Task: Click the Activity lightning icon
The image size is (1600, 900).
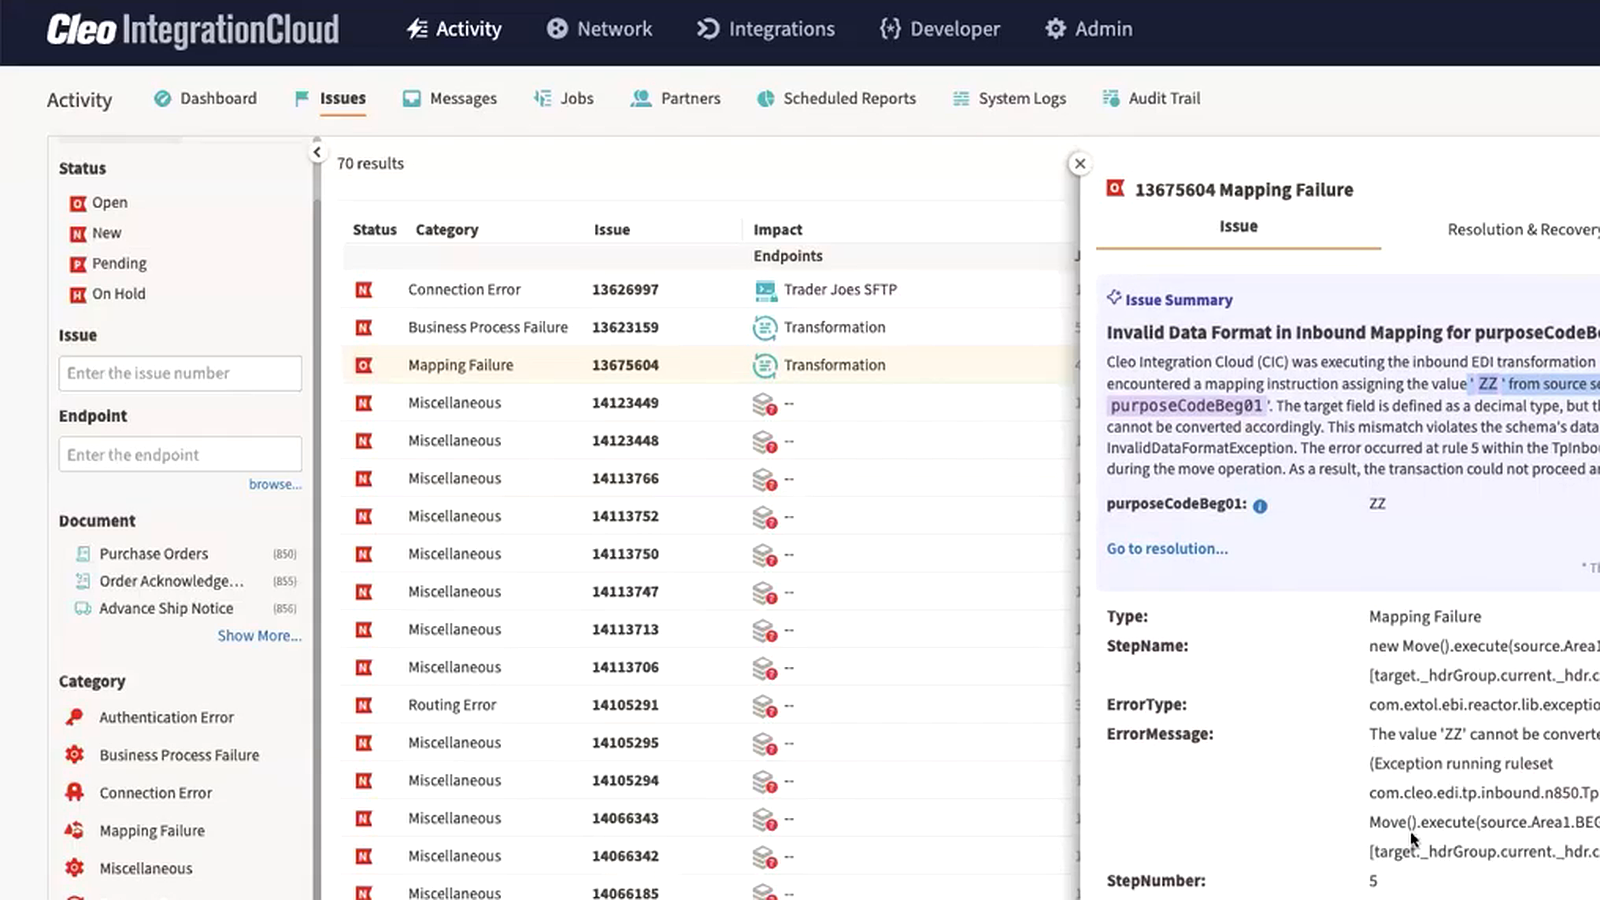Action: point(417,29)
